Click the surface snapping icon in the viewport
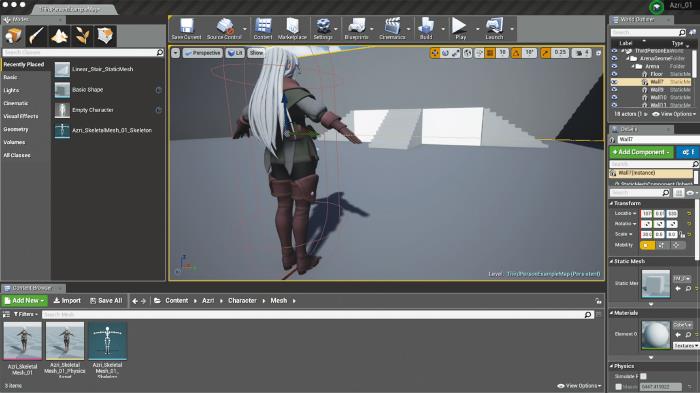Image resolution: width=700 pixels, height=393 pixels. click(x=479, y=53)
